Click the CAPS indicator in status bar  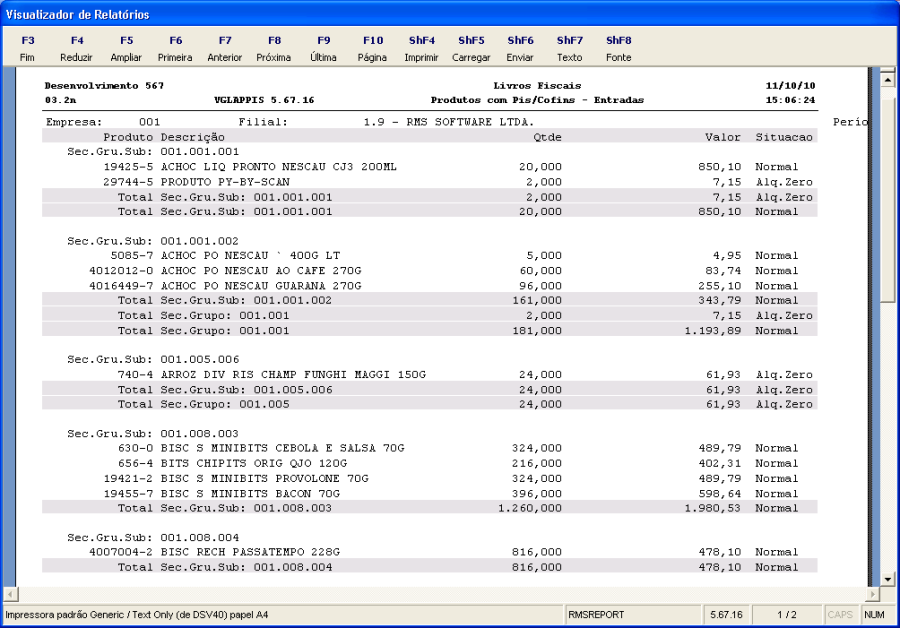coord(840,615)
